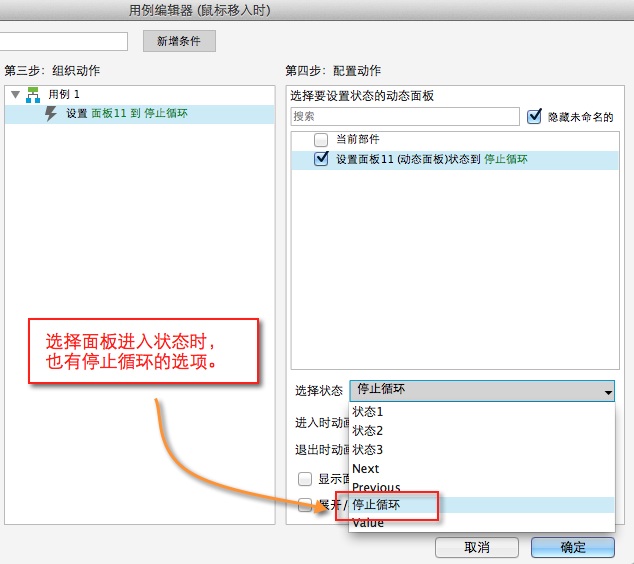Select the 设置 面板11 到 停止循环 action

tap(126, 114)
